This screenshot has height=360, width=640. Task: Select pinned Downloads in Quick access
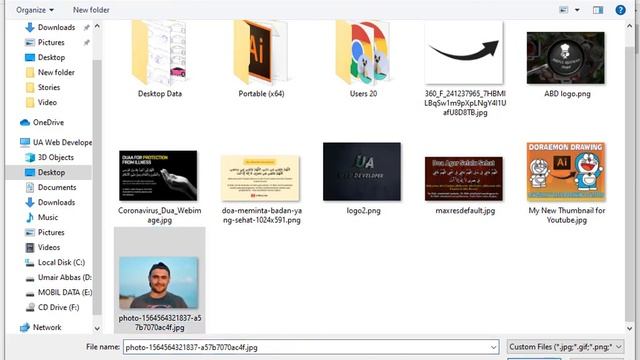56,27
